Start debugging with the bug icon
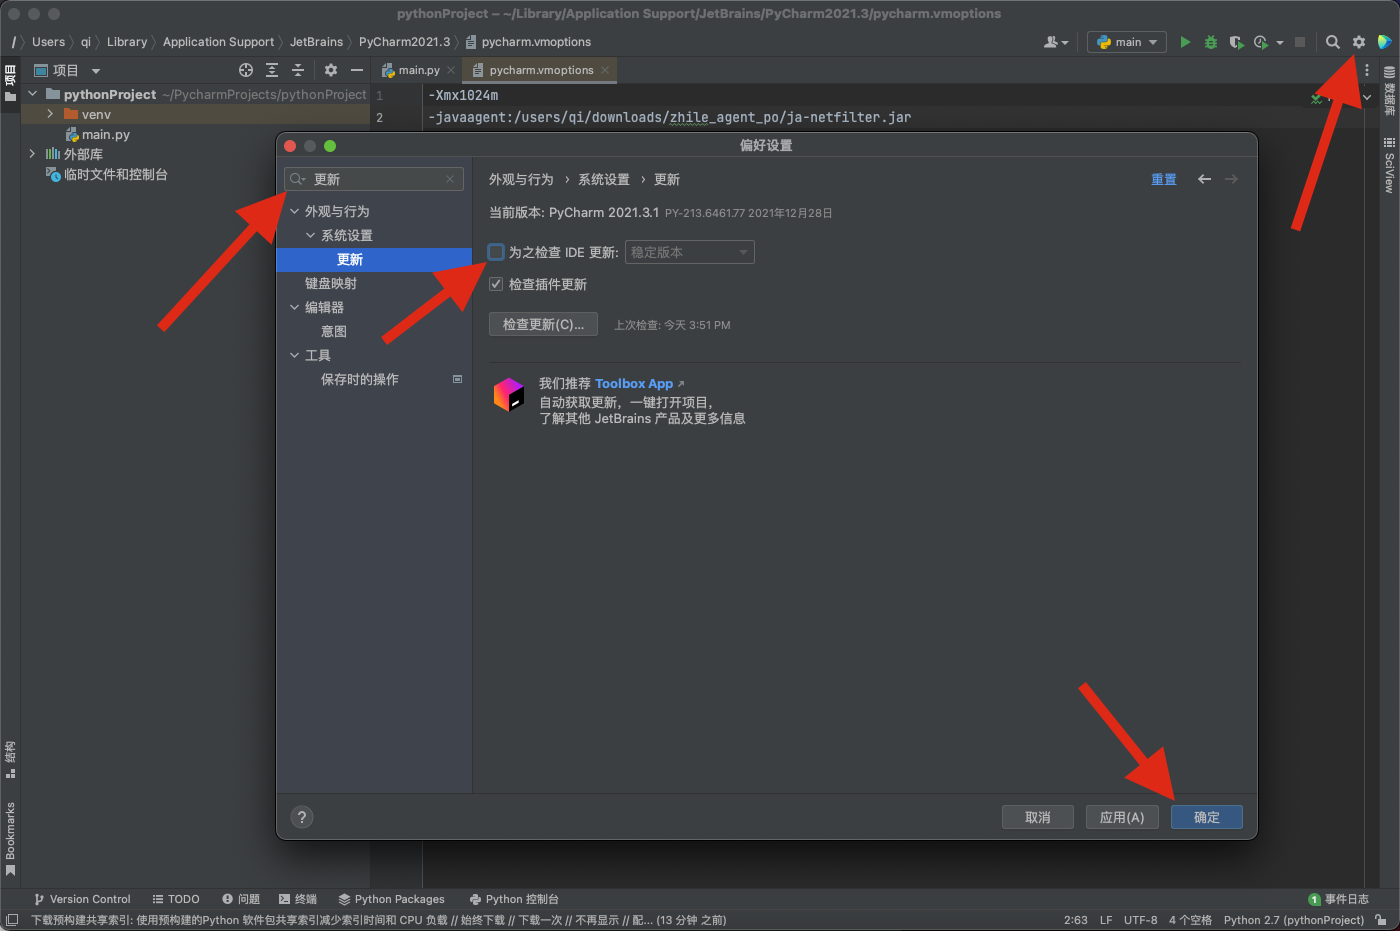 (x=1211, y=42)
